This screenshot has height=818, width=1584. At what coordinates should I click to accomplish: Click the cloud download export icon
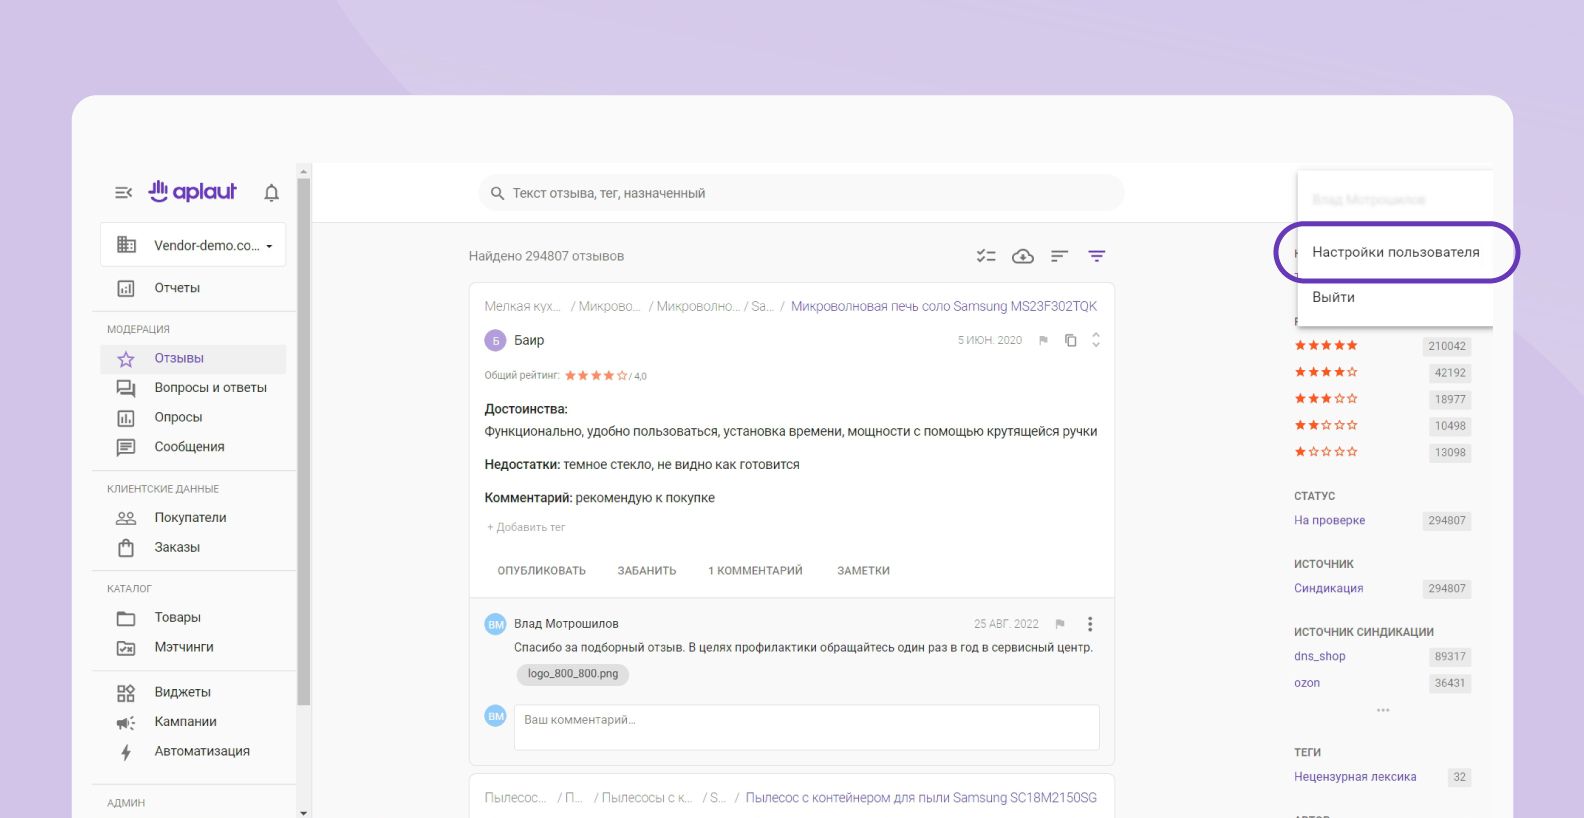coord(1022,256)
